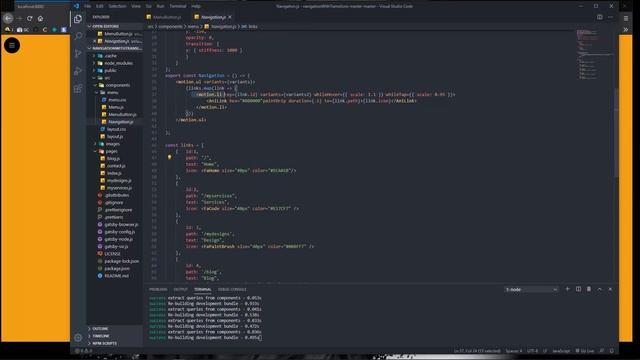Image resolution: width=640 pixels, height=360 pixels.
Task: Open the editor More Actions ellipsis
Action: (610, 17)
